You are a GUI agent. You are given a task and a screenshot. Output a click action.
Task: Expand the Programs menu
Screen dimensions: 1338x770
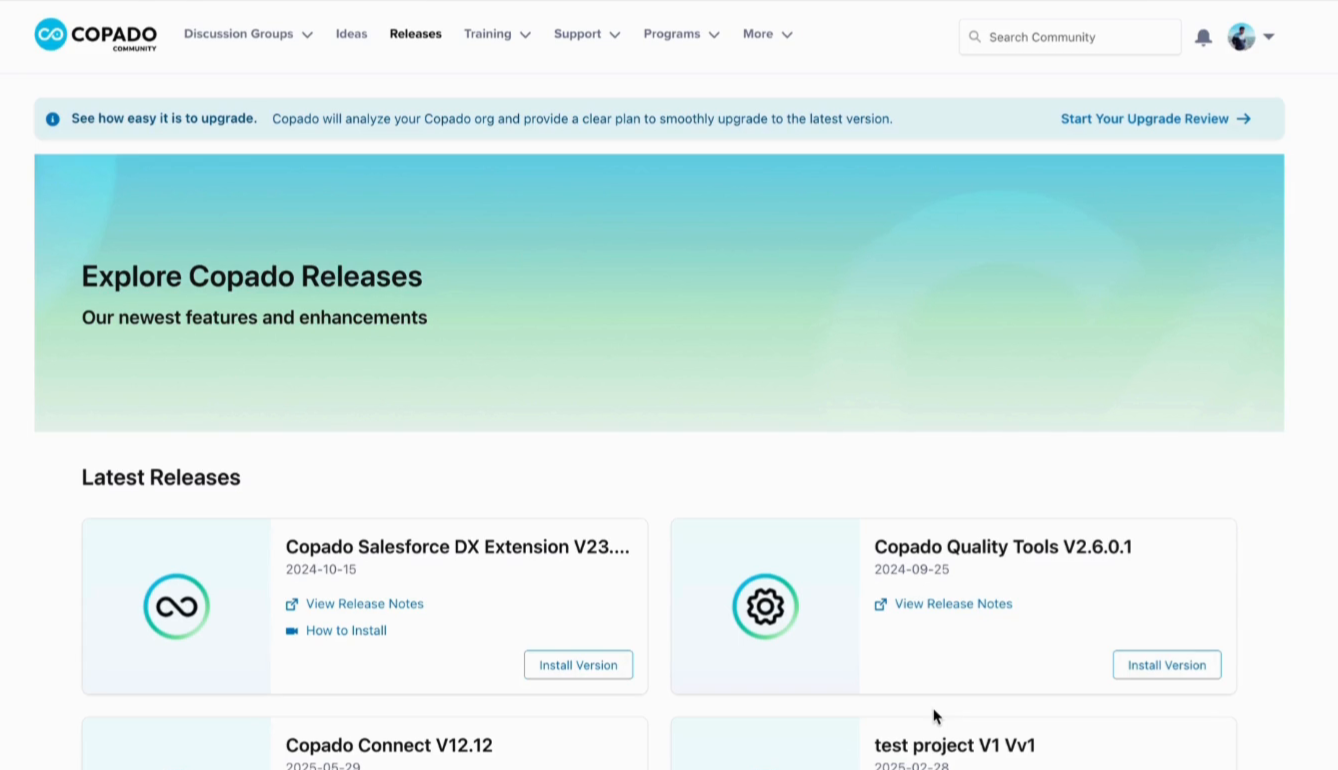pos(681,34)
